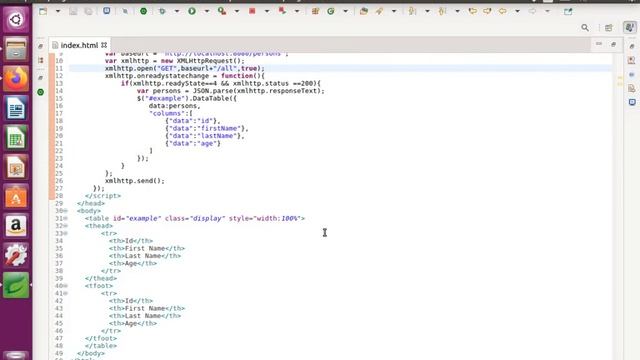Click the tfoot Last Name th line 44
The width and height of the screenshot is (640, 360).
(x=144, y=316)
